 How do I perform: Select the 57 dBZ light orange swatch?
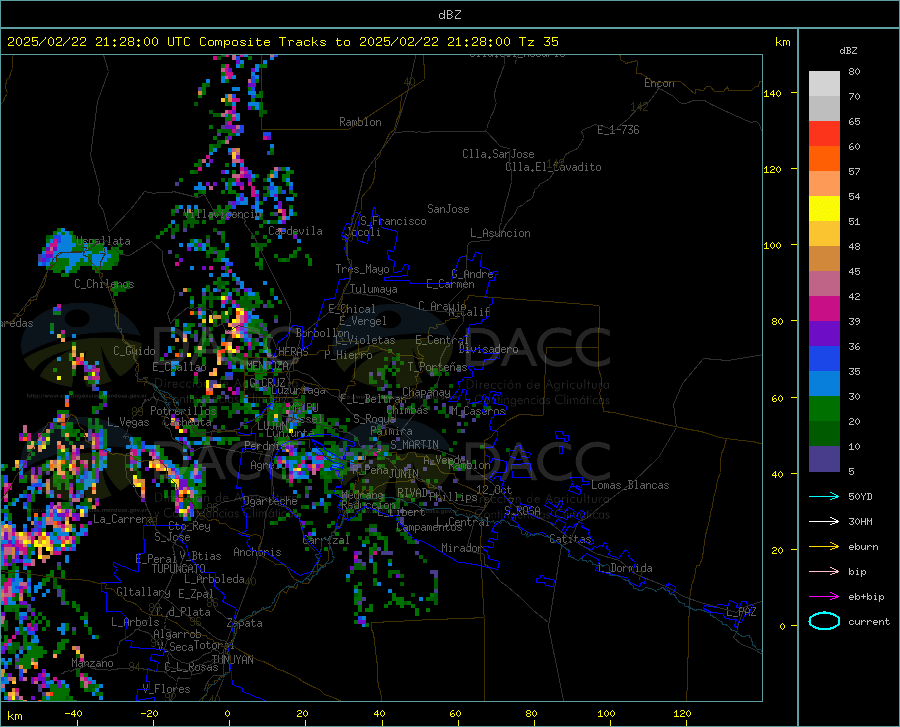[x=824, y=184]
